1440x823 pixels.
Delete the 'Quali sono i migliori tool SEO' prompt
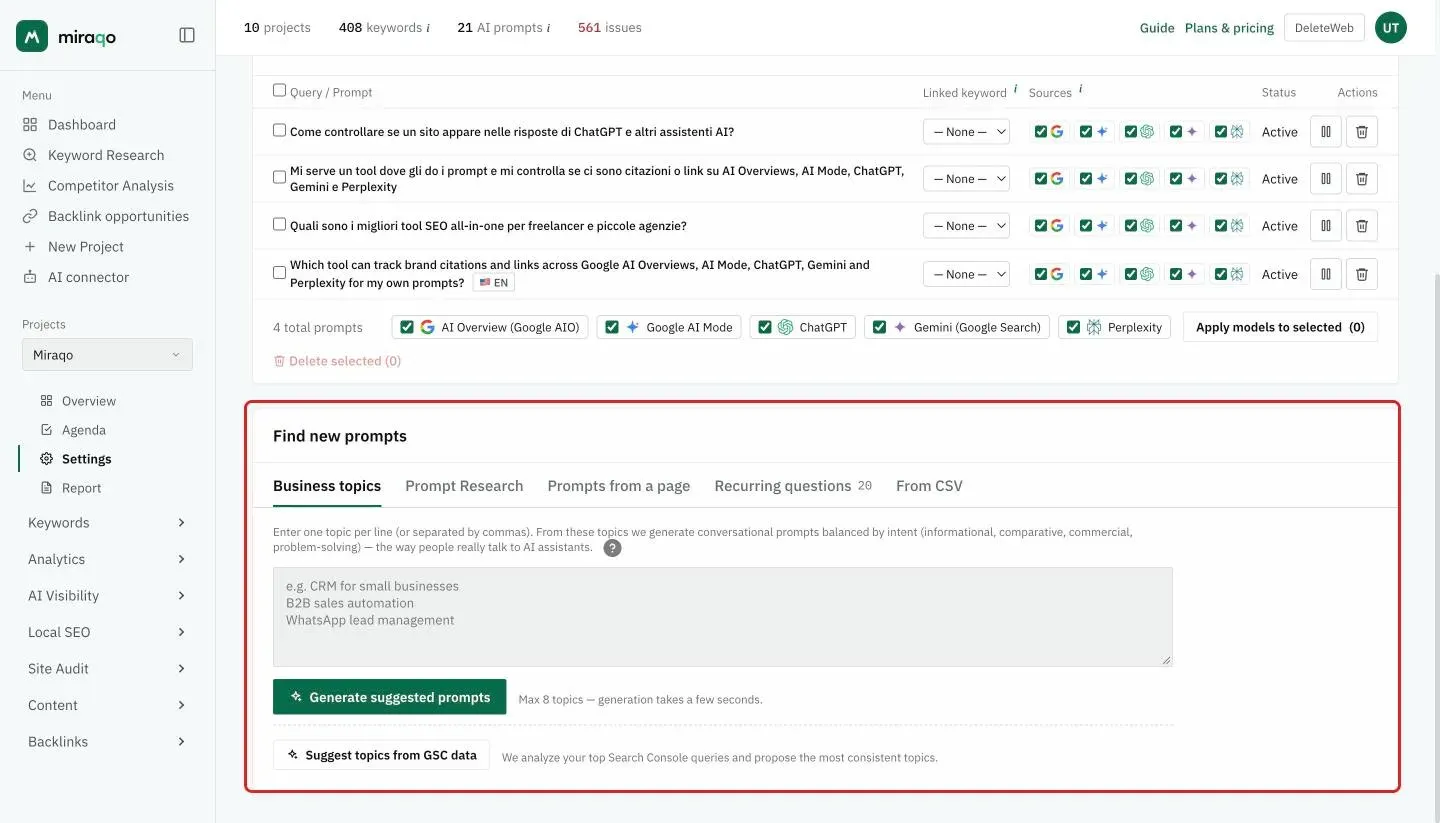tap(1361, 226)
